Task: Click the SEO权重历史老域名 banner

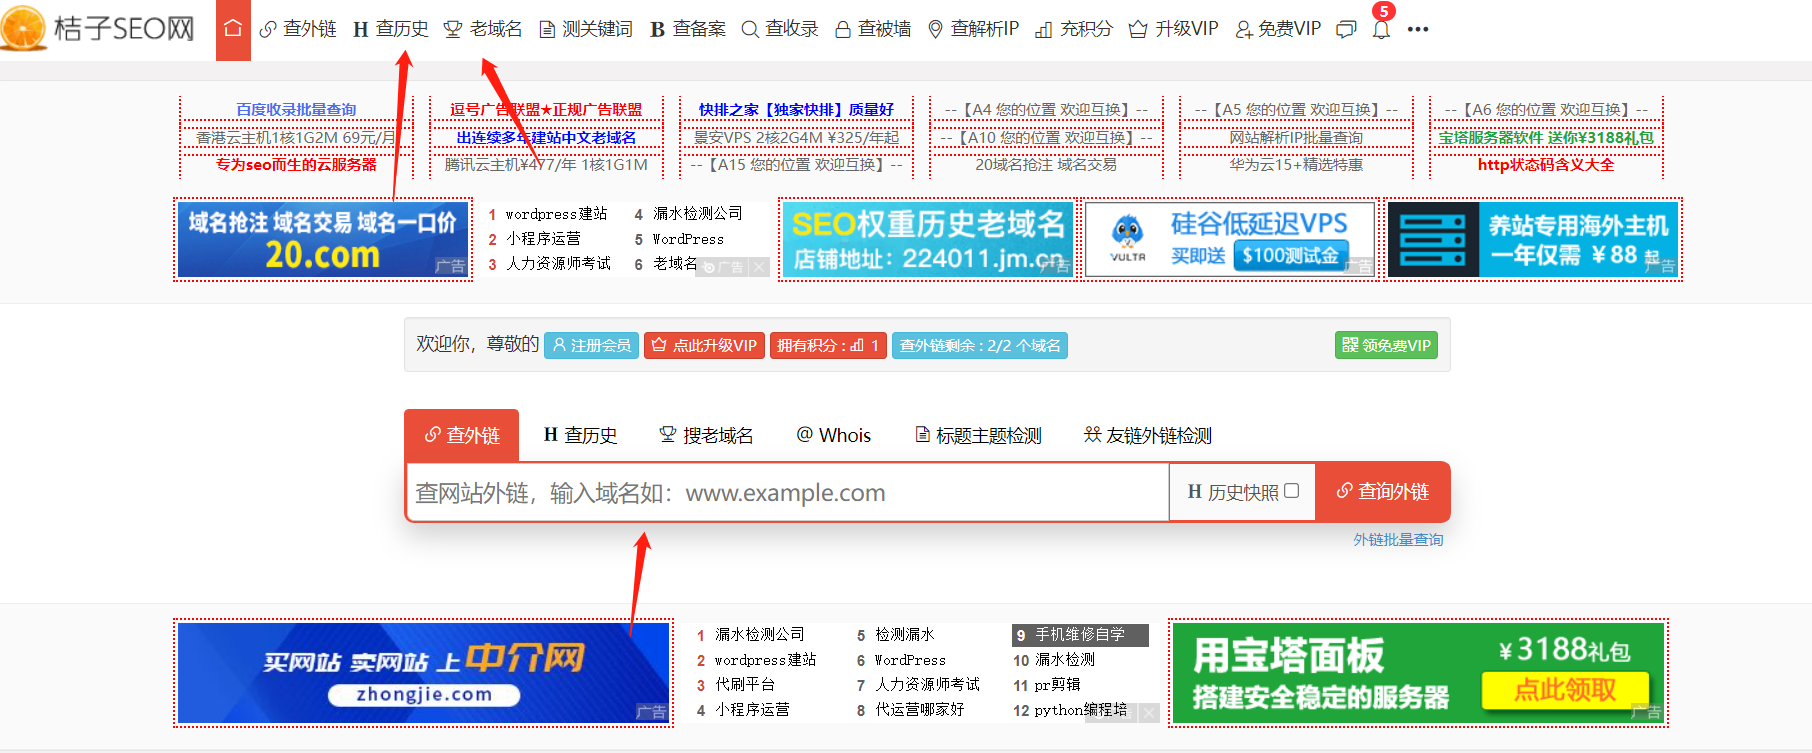Action: coord(928,239)
